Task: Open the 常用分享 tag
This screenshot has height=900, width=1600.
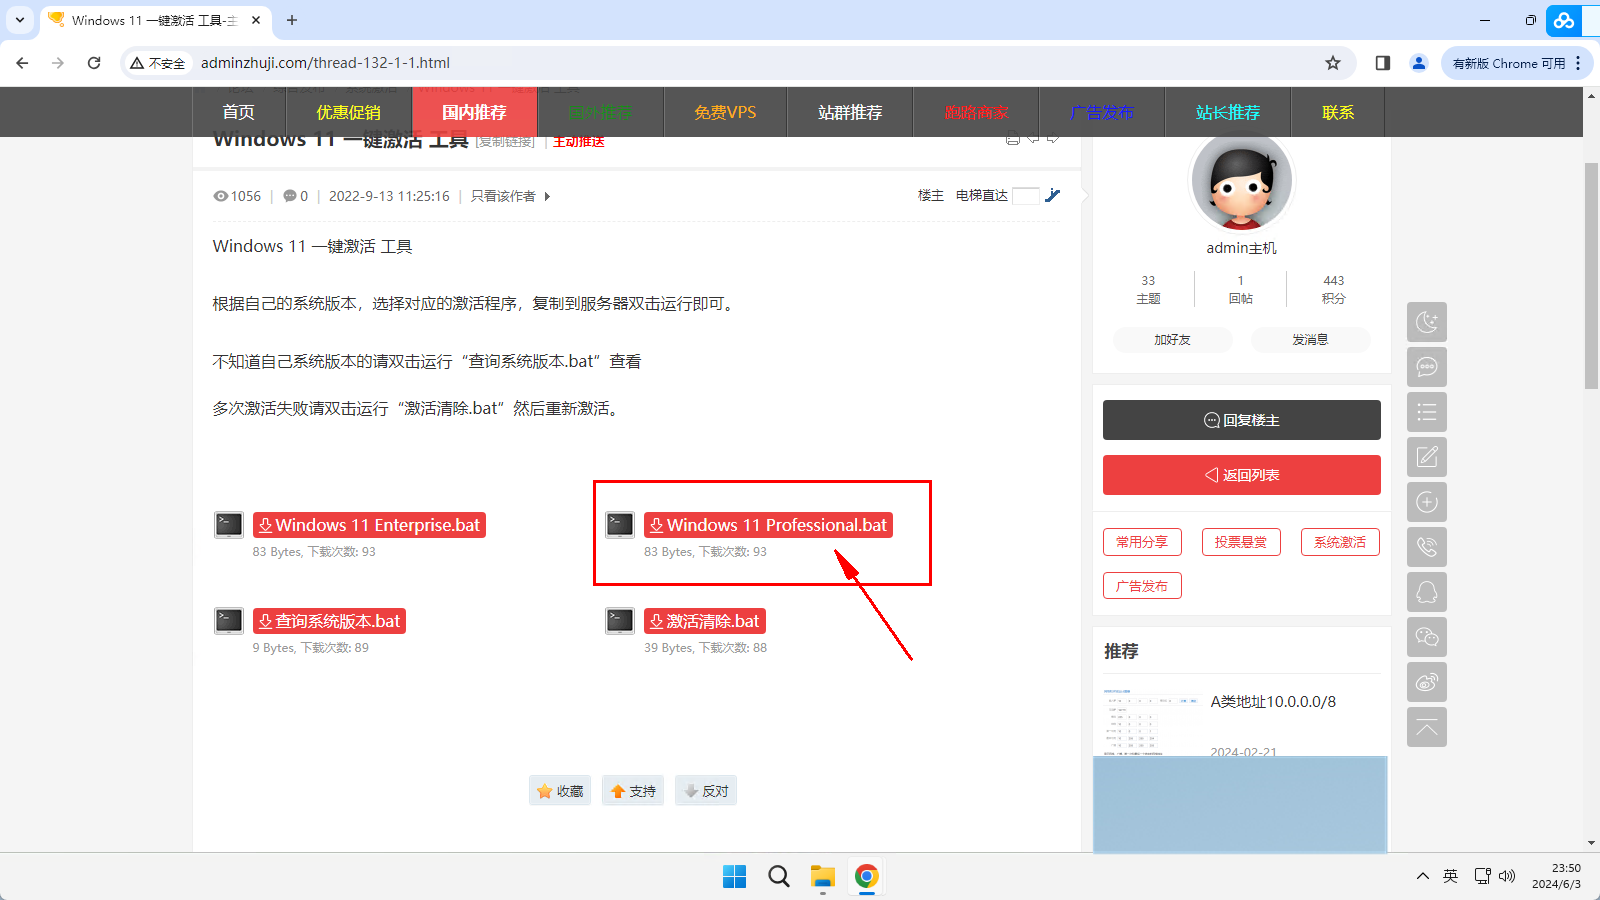Action: [1142, 542]
